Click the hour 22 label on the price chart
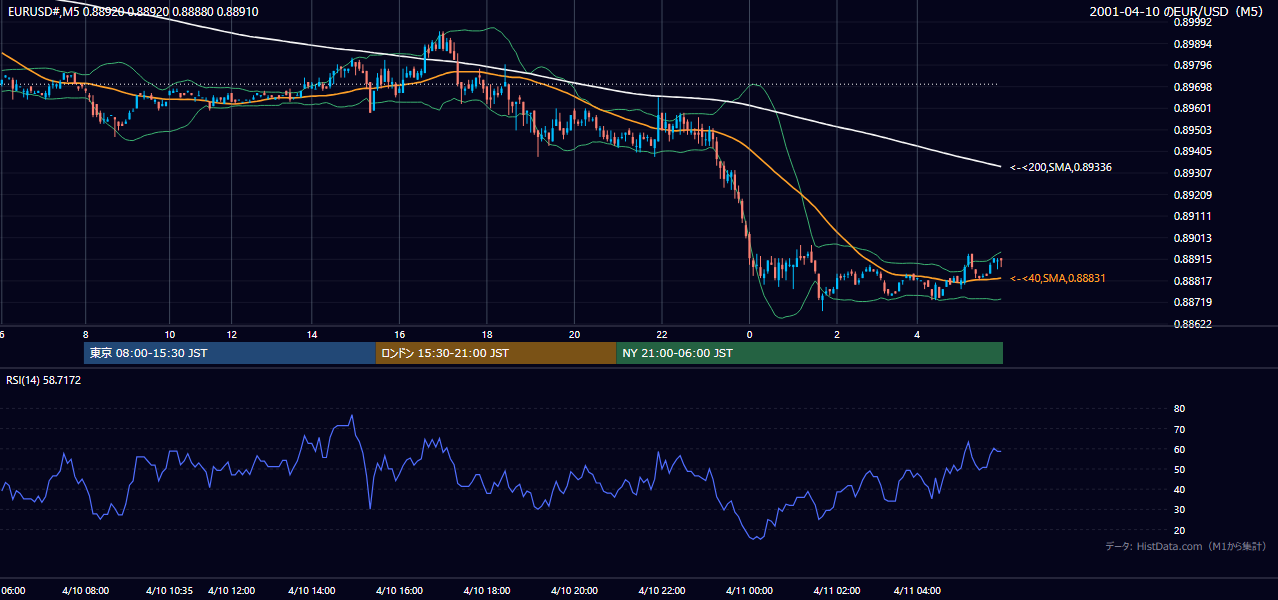Image resolution: width=1278 pixels, height=600 pixels. pos(662,334)
